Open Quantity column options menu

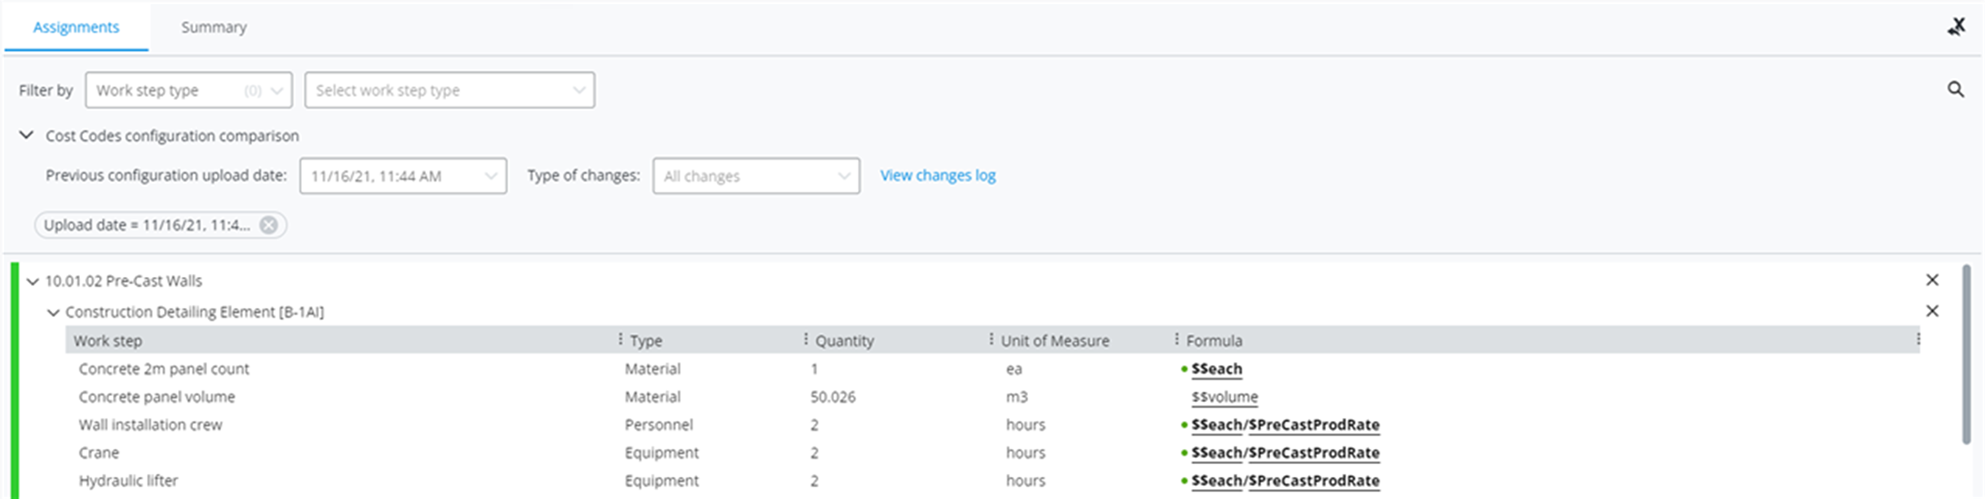tap(991, 340)
